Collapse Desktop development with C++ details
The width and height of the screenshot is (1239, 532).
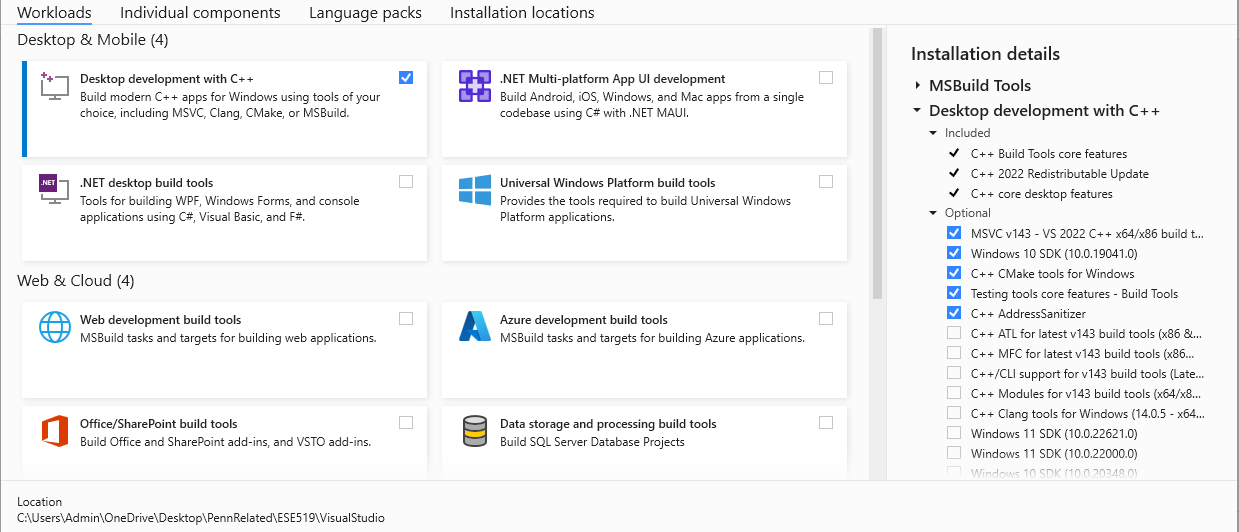coord(917,111)
